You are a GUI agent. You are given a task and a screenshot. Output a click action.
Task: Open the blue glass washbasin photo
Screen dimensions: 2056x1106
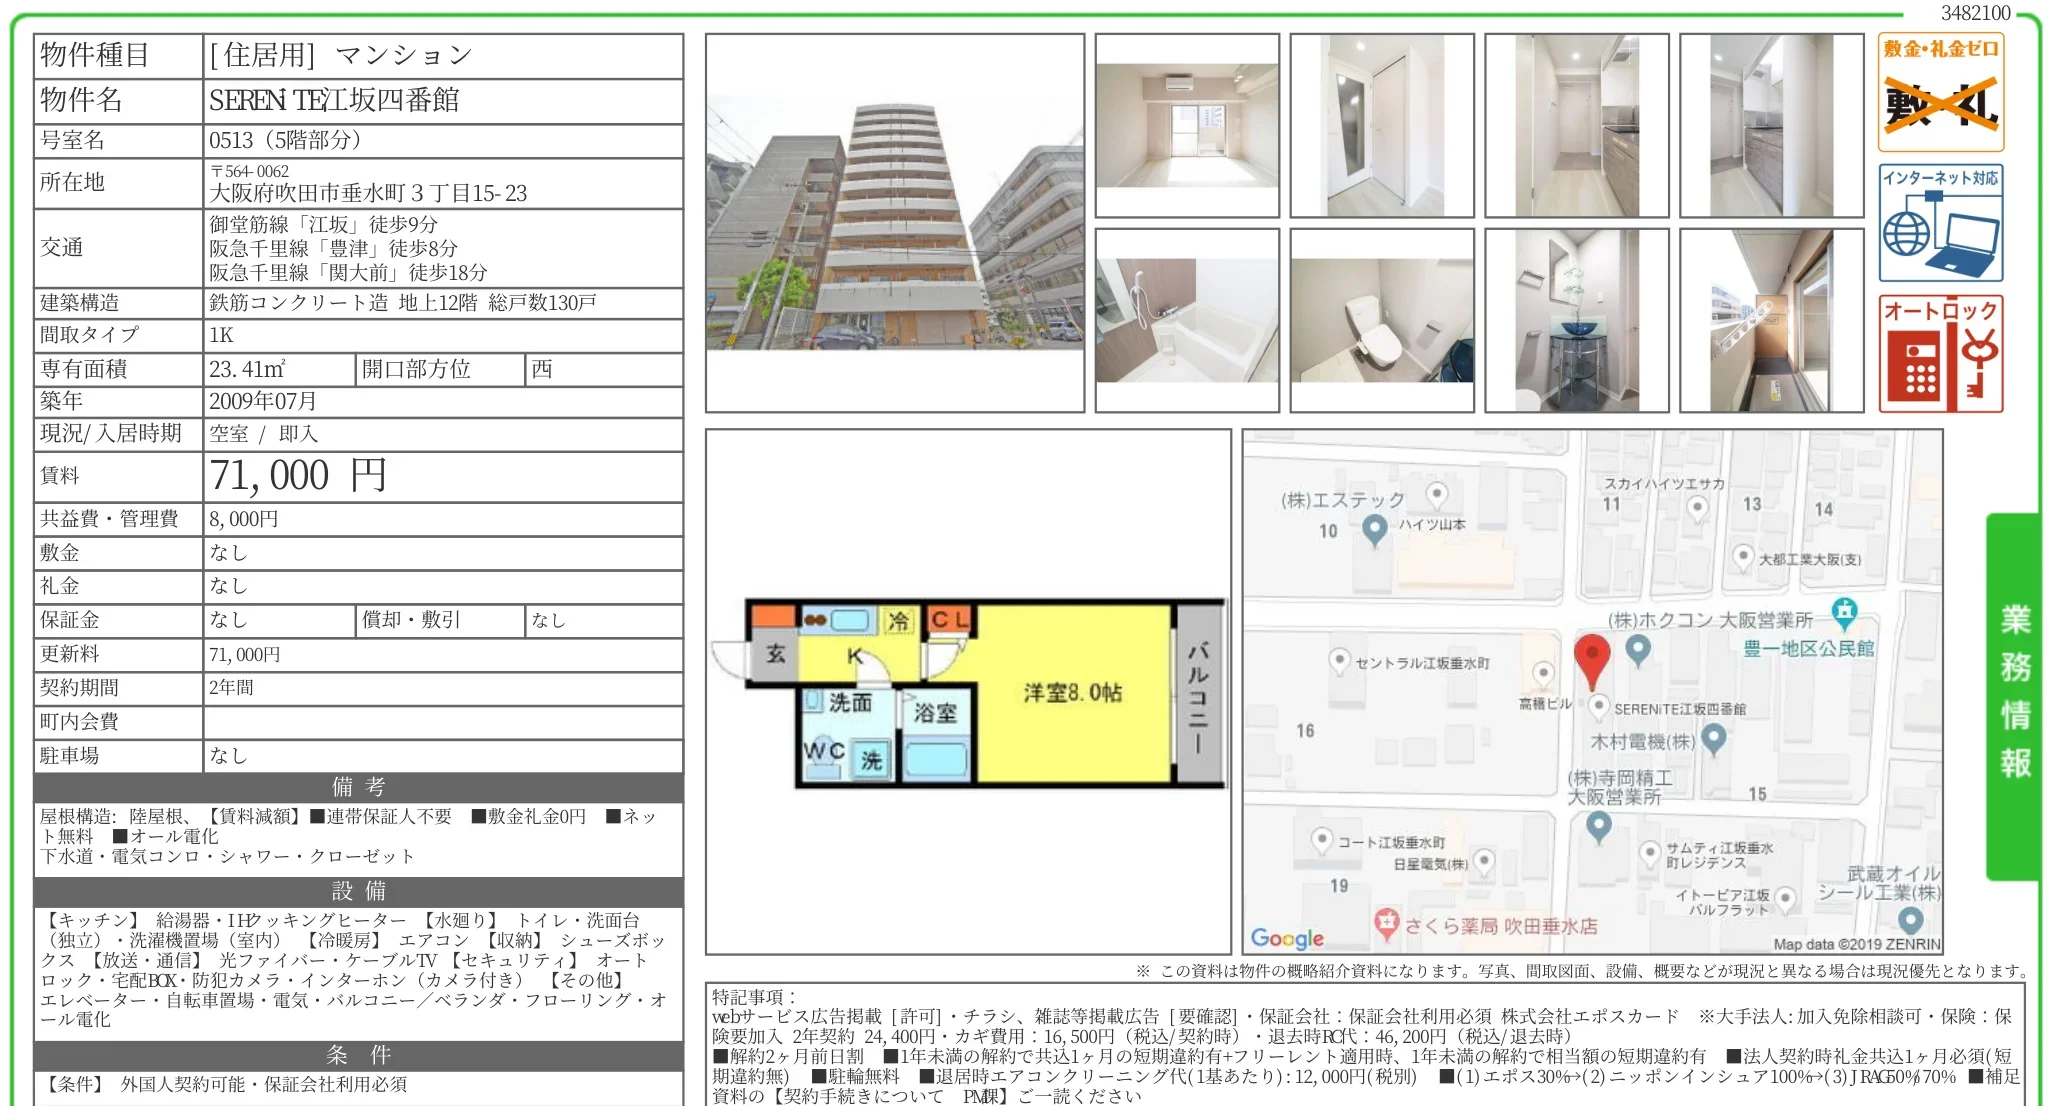pyautogui.click(x=1577, y=320)
